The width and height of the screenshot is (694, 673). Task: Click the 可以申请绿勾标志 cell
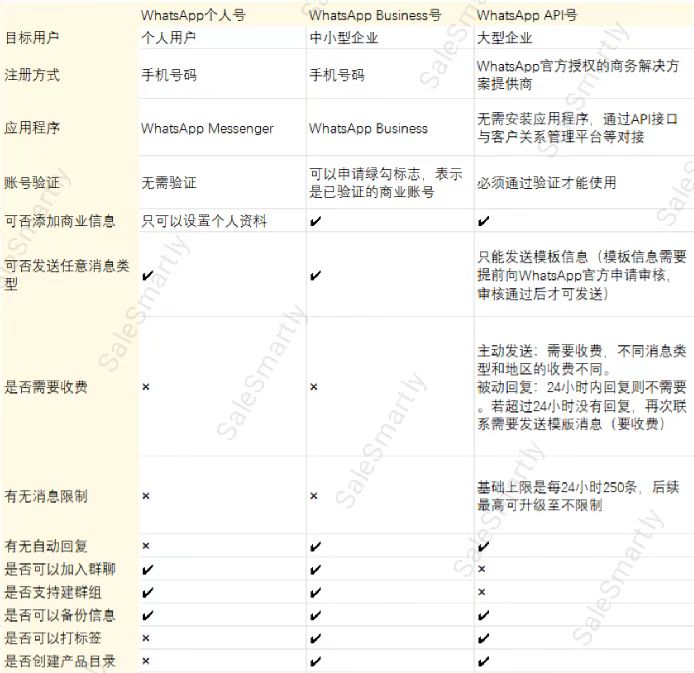pos(386,183)
